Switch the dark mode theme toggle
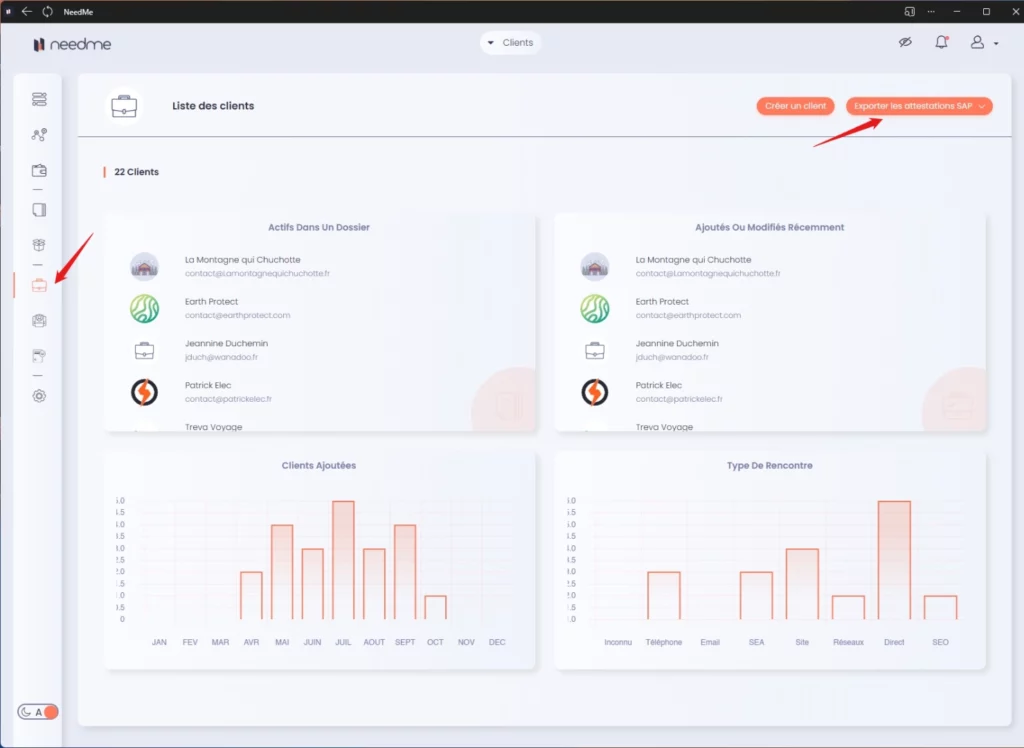Viewport: 1024px width, 748px height. [x=39, y=712]
